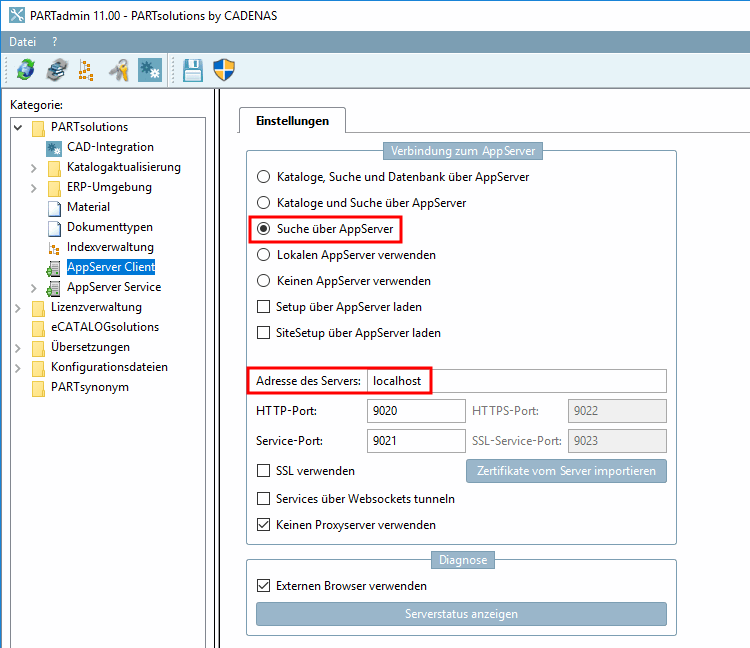Click the Lizenzverwaltung folder icon
Viewport: 750px width, 648px height.
[38, 308]
